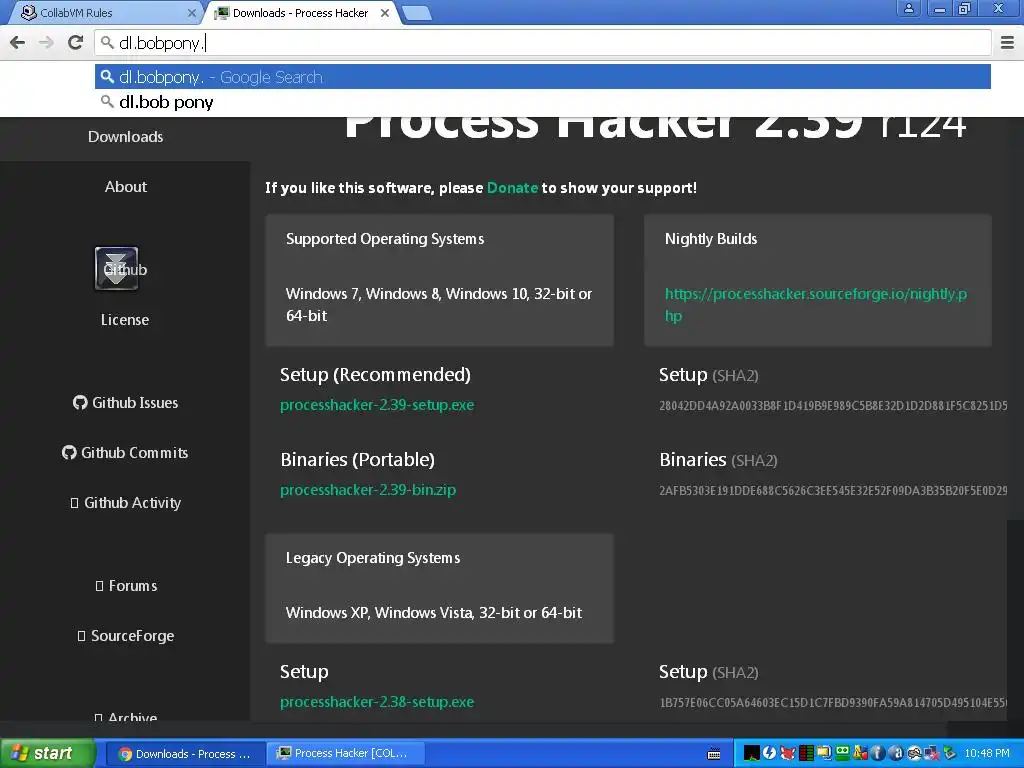This screenshot has height=768, width=1024.
Task: Click the magnifier icon in address bar
Action: pos(107,42)
